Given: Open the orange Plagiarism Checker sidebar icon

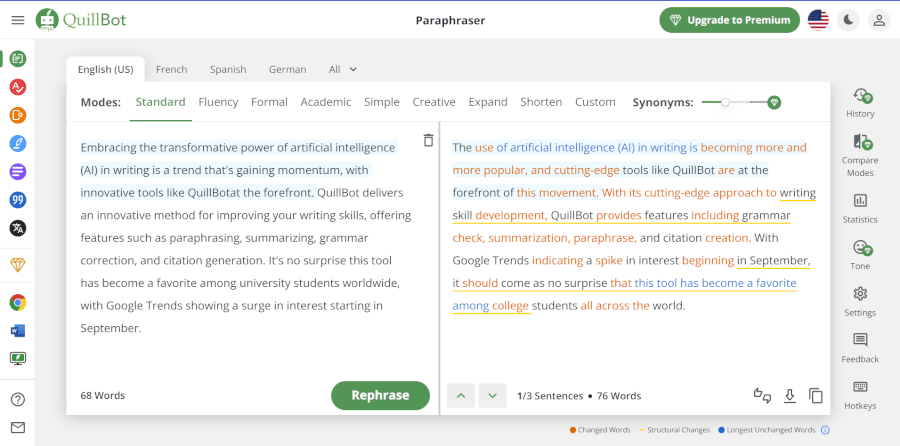Looking at the screenshot, I should coord(18,115).
